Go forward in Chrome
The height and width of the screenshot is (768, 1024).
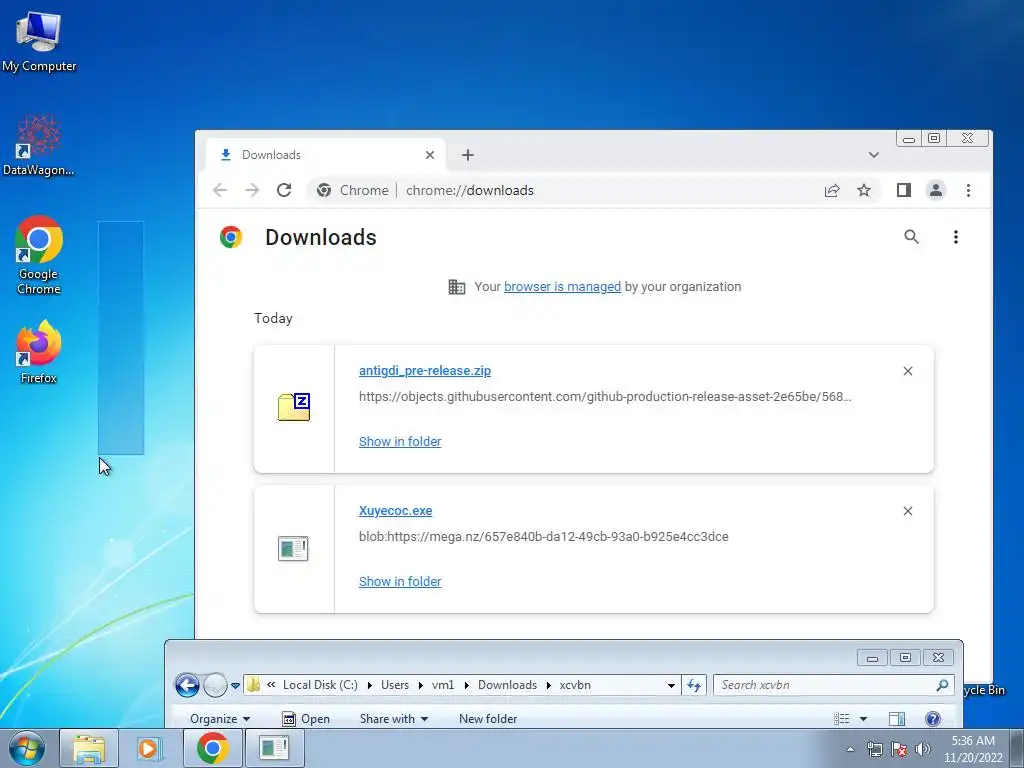(252, 190)
